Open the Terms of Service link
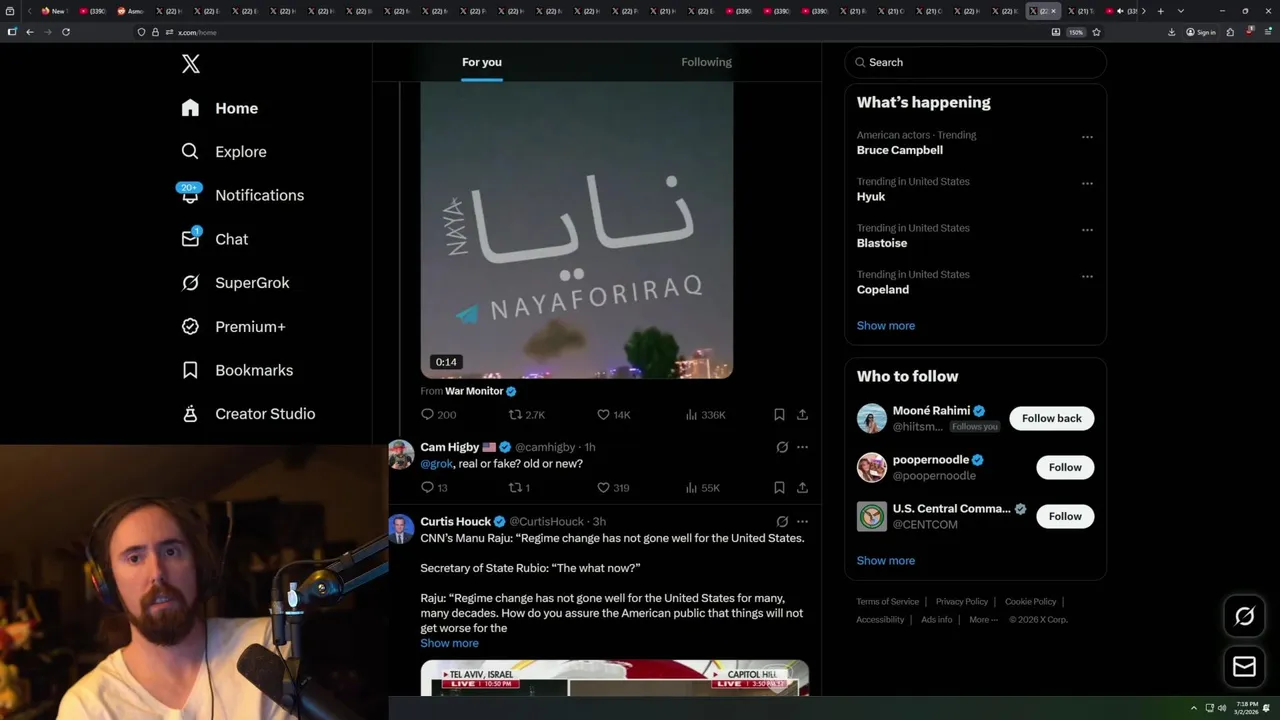Screen dimensions: 1280x720 click(887, 602)
